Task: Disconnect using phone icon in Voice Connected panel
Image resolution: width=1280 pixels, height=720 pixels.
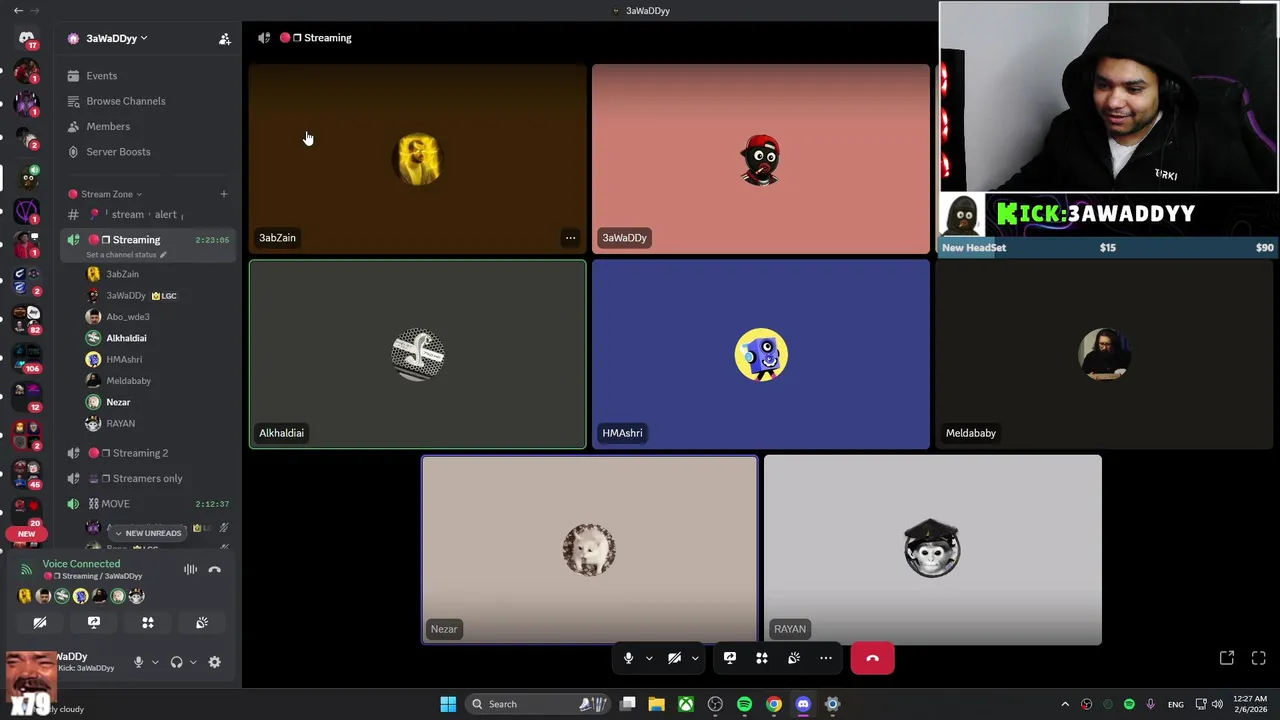Action: coord(214,569)
